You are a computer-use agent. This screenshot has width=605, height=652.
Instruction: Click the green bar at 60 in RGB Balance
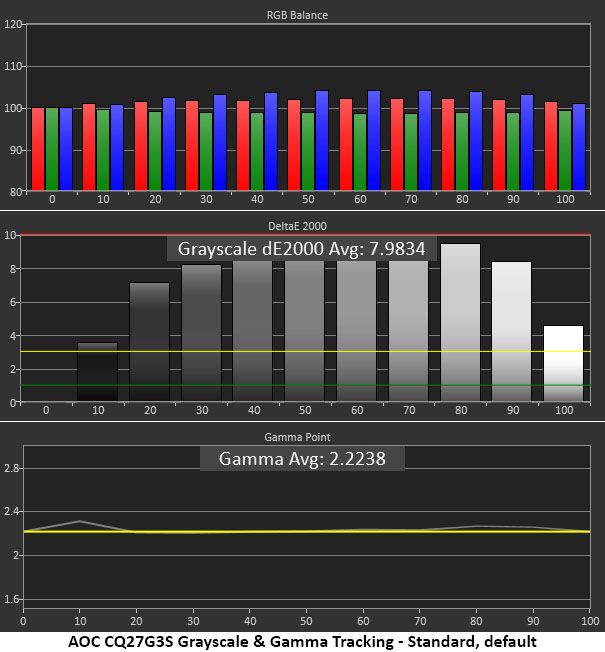(x=360, y=152)
